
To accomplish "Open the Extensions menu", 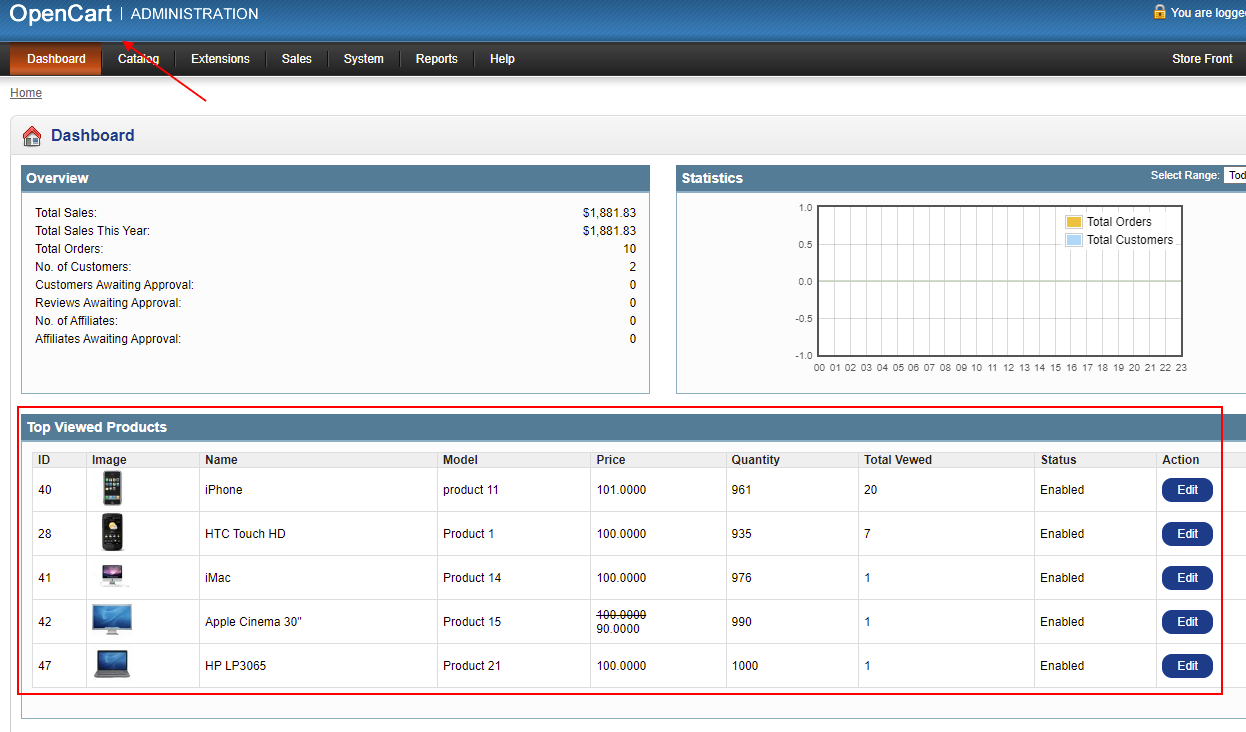I will click(220, 59).
